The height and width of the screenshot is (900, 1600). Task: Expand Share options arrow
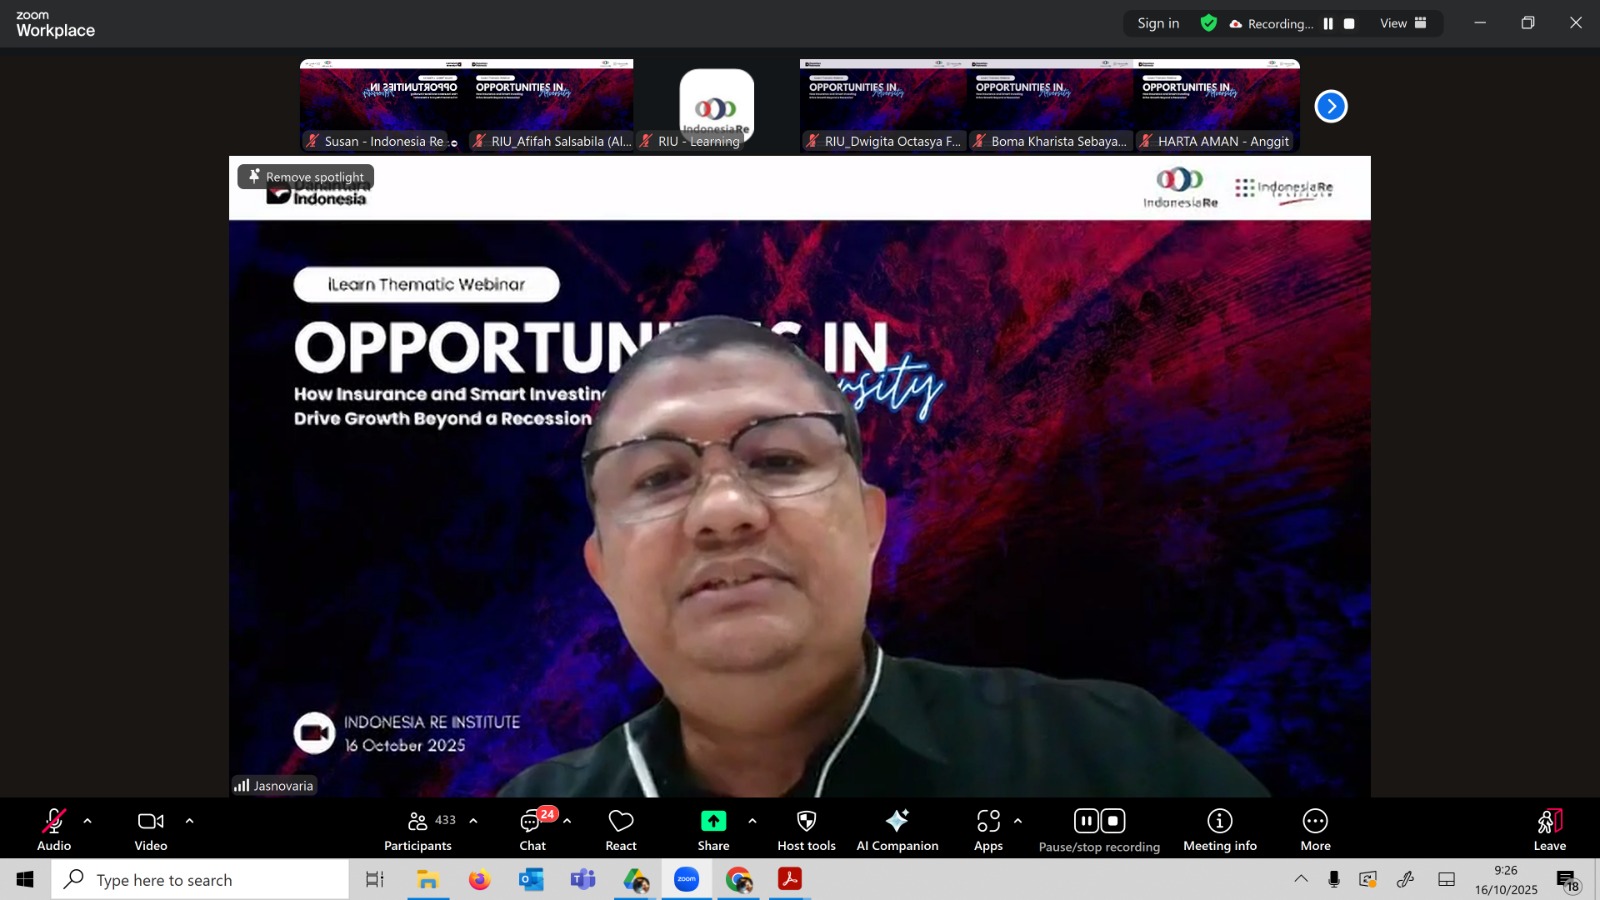point(752,821)
